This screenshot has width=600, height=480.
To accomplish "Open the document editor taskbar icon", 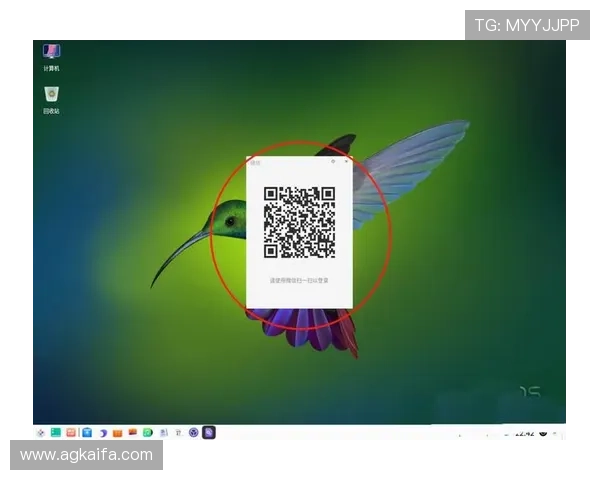I will click(164, 433).
